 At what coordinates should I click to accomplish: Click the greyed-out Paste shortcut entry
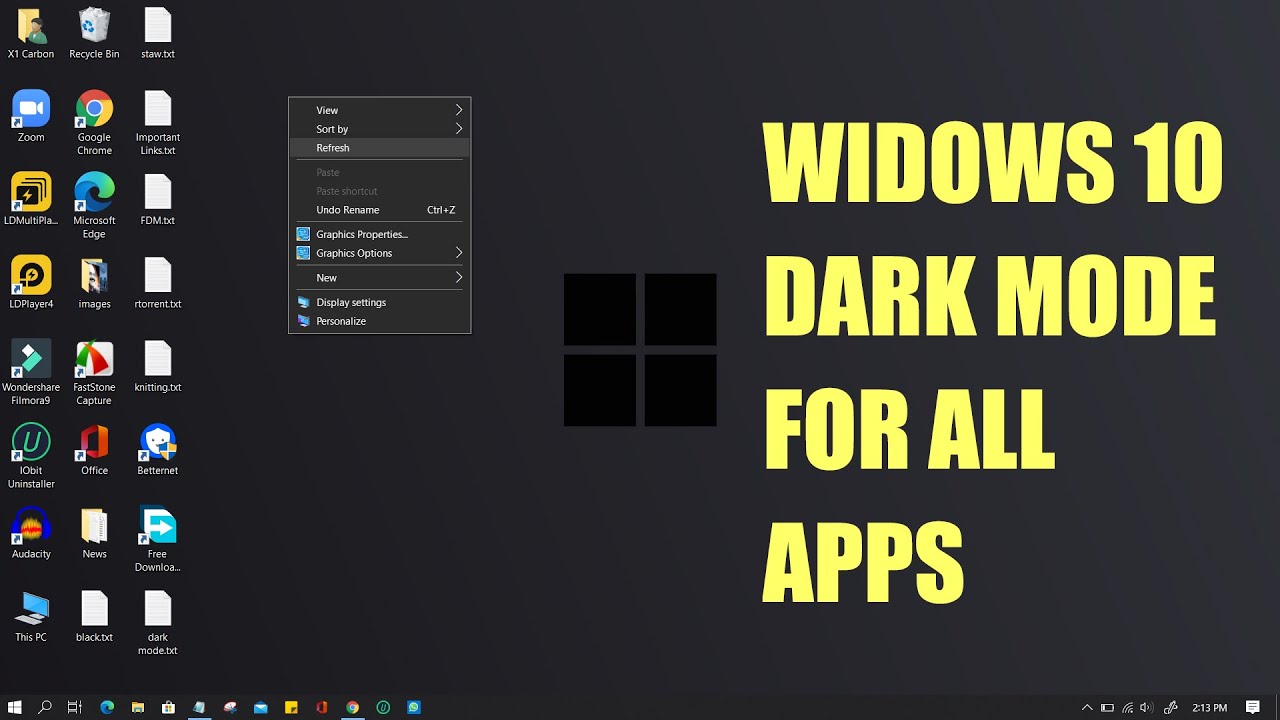pos(379,191)
